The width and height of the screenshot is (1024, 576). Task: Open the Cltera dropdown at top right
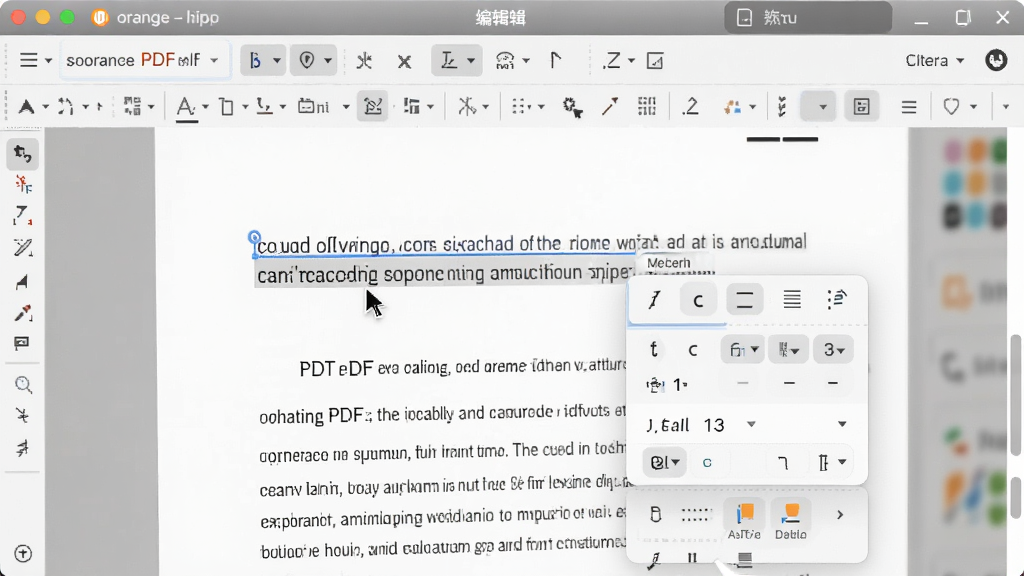(x=935, y=60)
